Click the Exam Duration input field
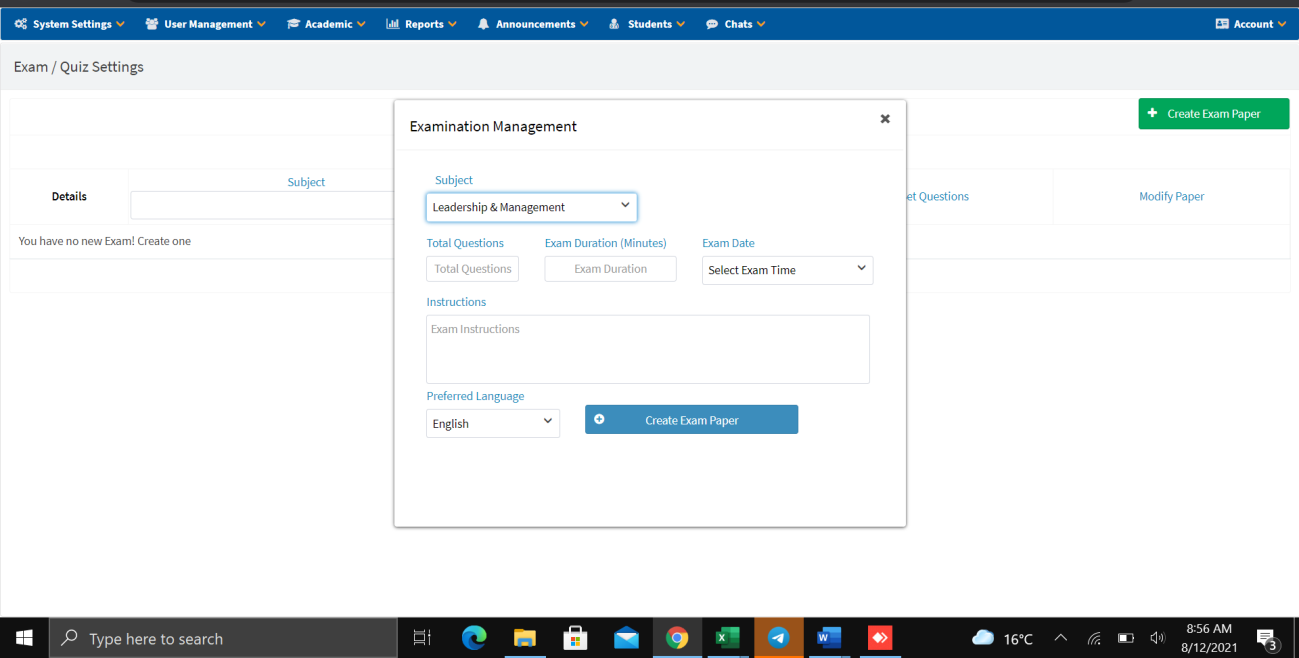The width and height of the screenshot is (1299, 658). click(610, 269)
